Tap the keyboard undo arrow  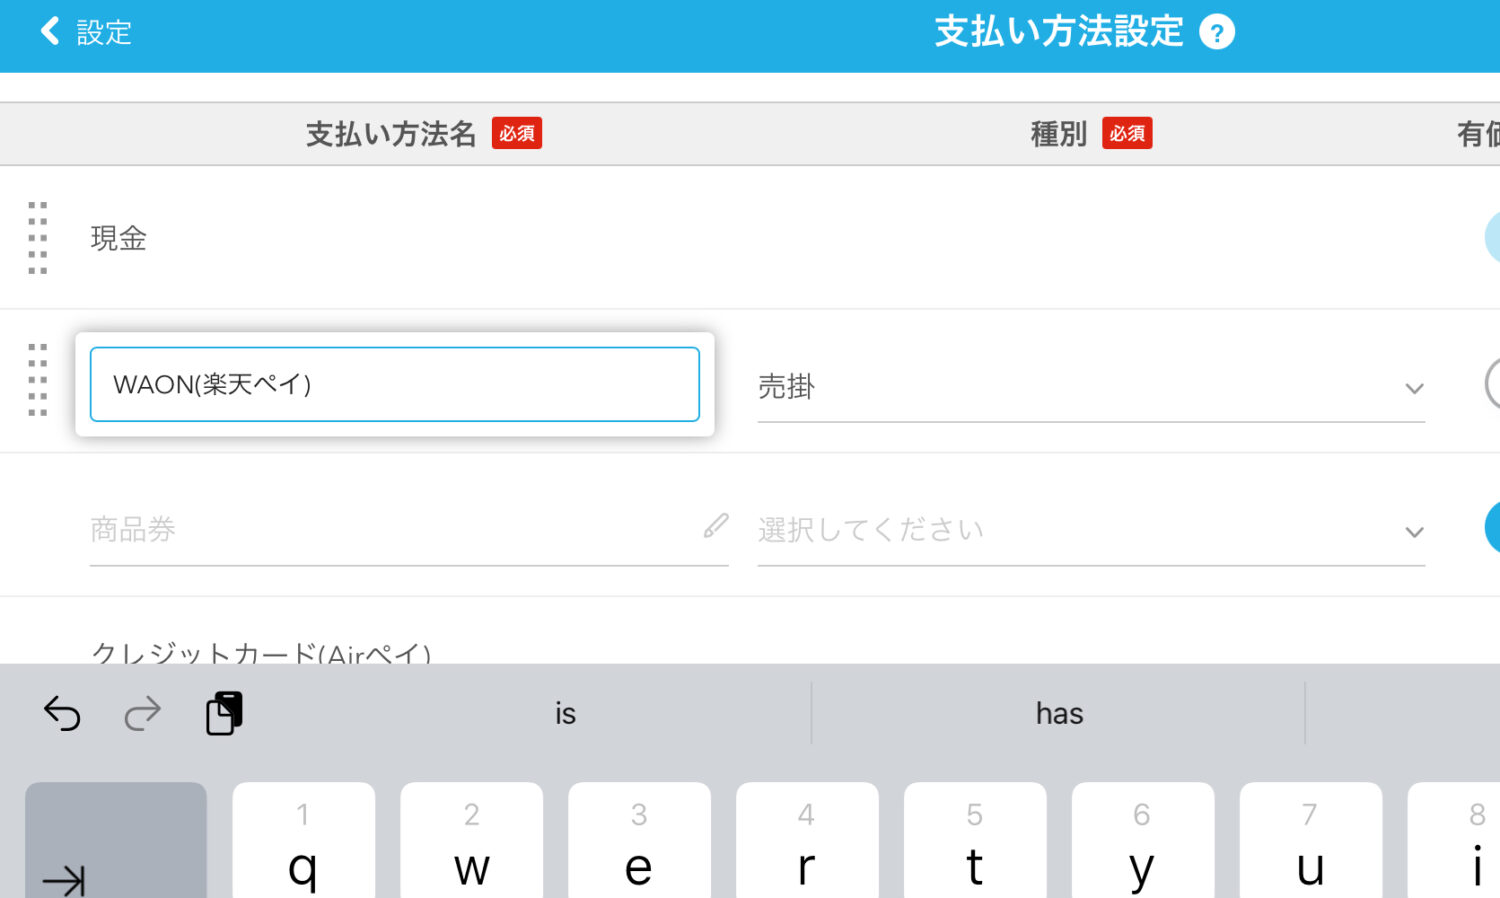[x=62, y=714]
